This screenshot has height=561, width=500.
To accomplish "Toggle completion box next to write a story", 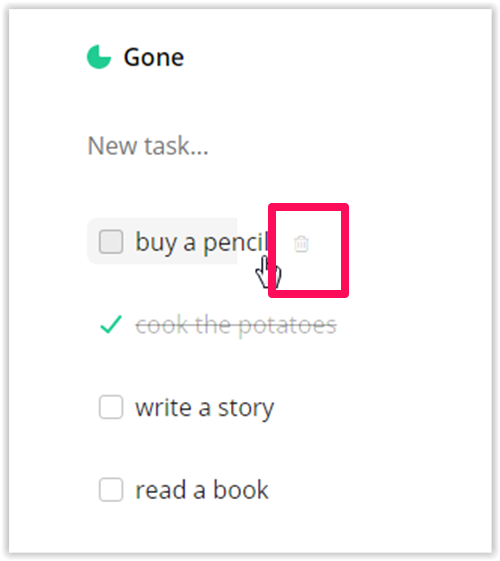I will tap(111, 407).
